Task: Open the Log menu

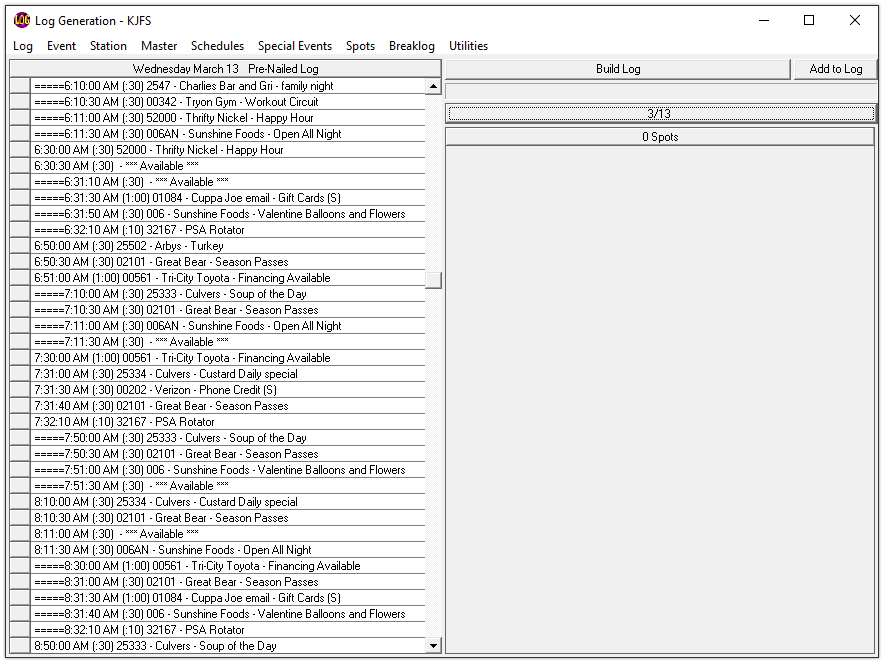Action: 22,46
